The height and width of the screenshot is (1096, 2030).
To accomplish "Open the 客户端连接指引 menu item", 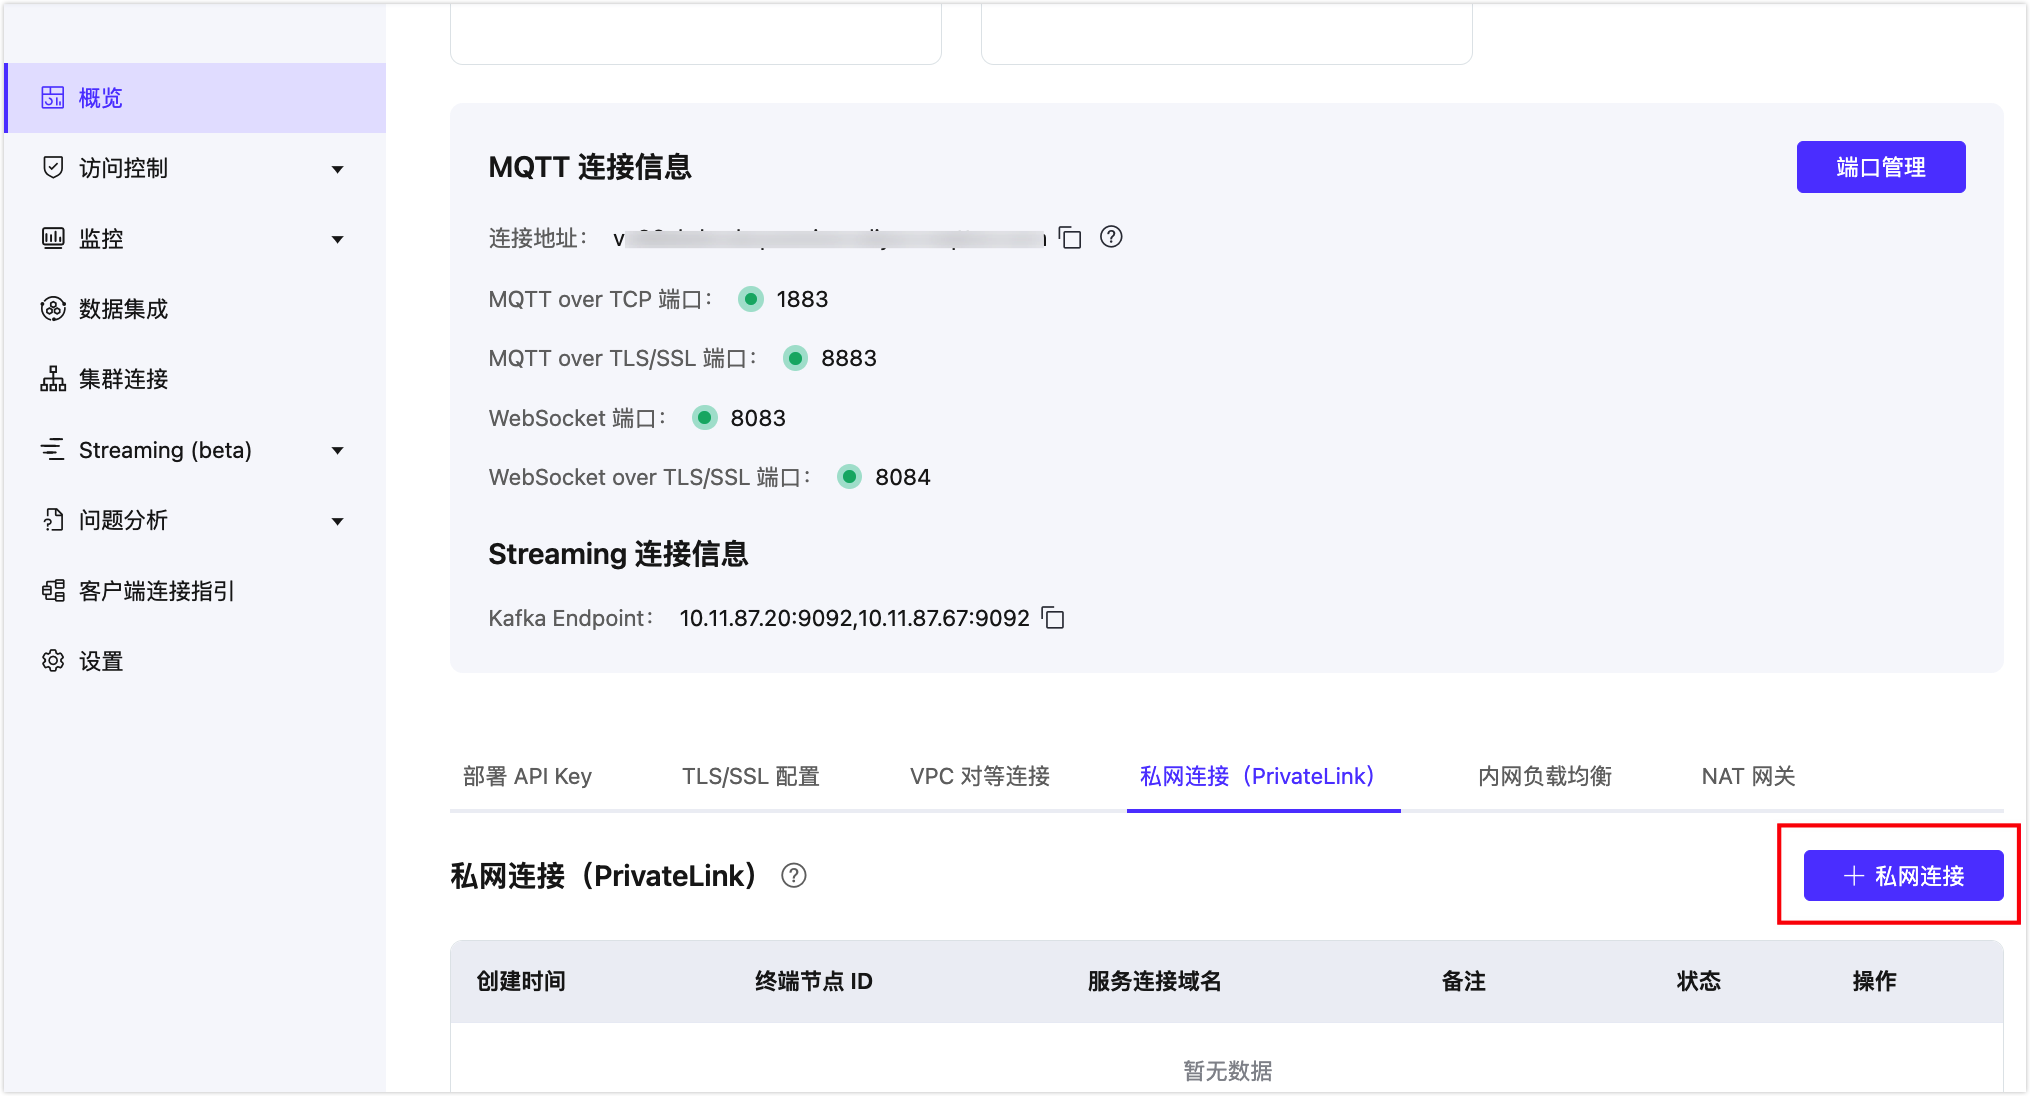I will [196, 591].
